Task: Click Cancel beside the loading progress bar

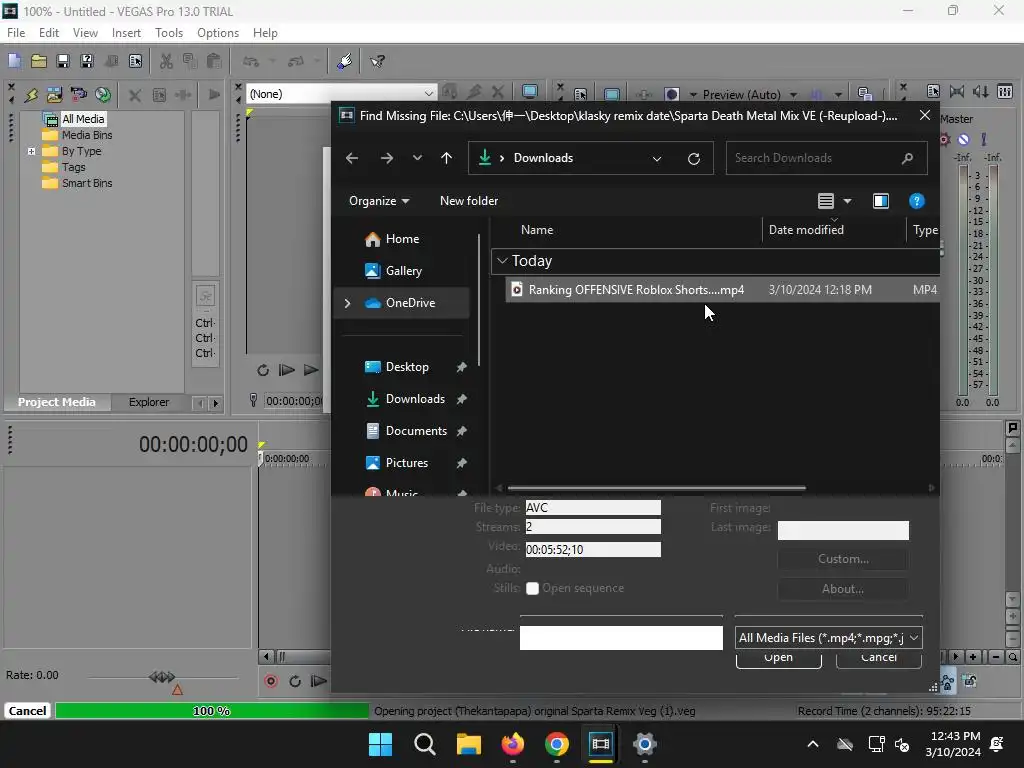Action: 27,711
